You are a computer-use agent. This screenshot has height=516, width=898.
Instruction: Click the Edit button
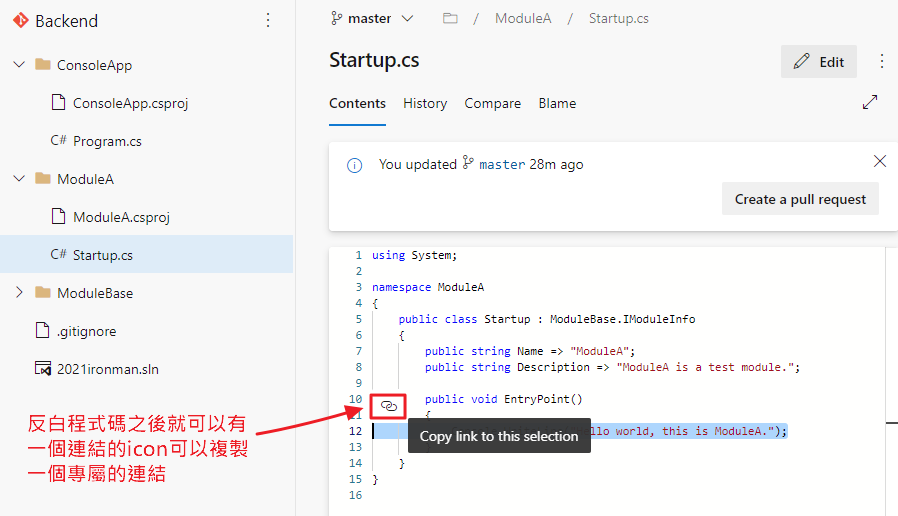click(x=818, y=62)
